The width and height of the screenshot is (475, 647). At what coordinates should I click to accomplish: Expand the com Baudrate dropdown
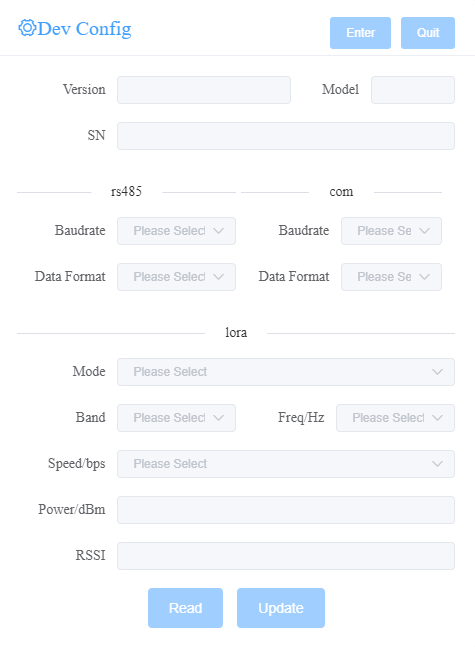click(x=391, y=231)
